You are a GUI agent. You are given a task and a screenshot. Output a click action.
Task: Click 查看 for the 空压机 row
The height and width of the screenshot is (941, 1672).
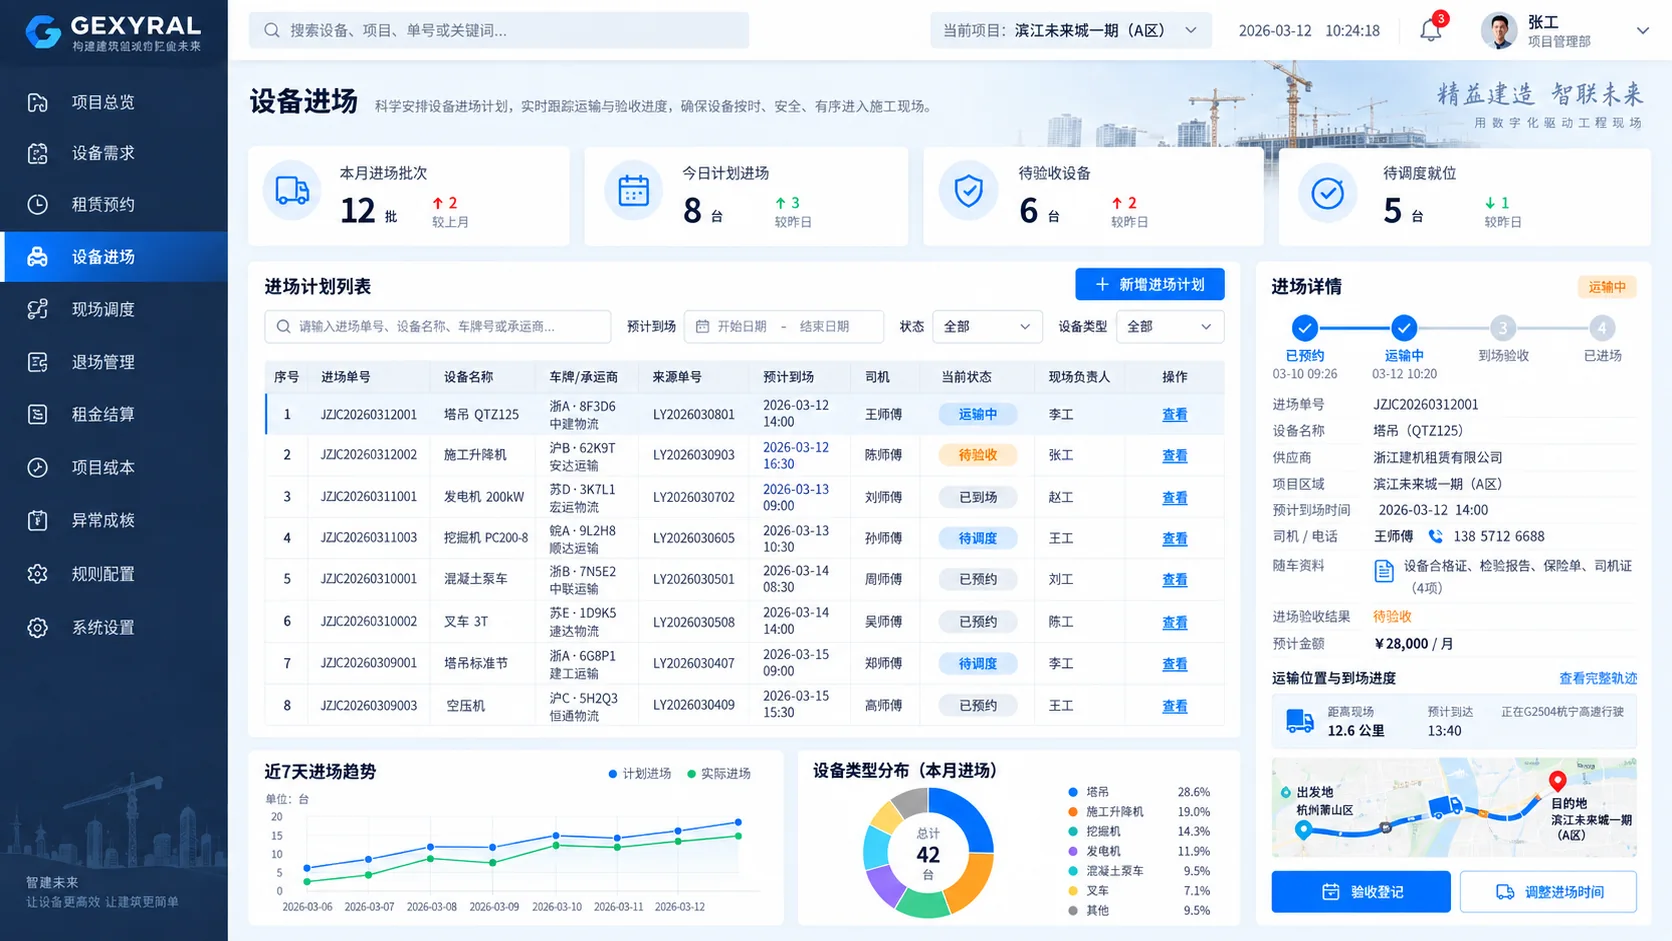pos(1175,706)
